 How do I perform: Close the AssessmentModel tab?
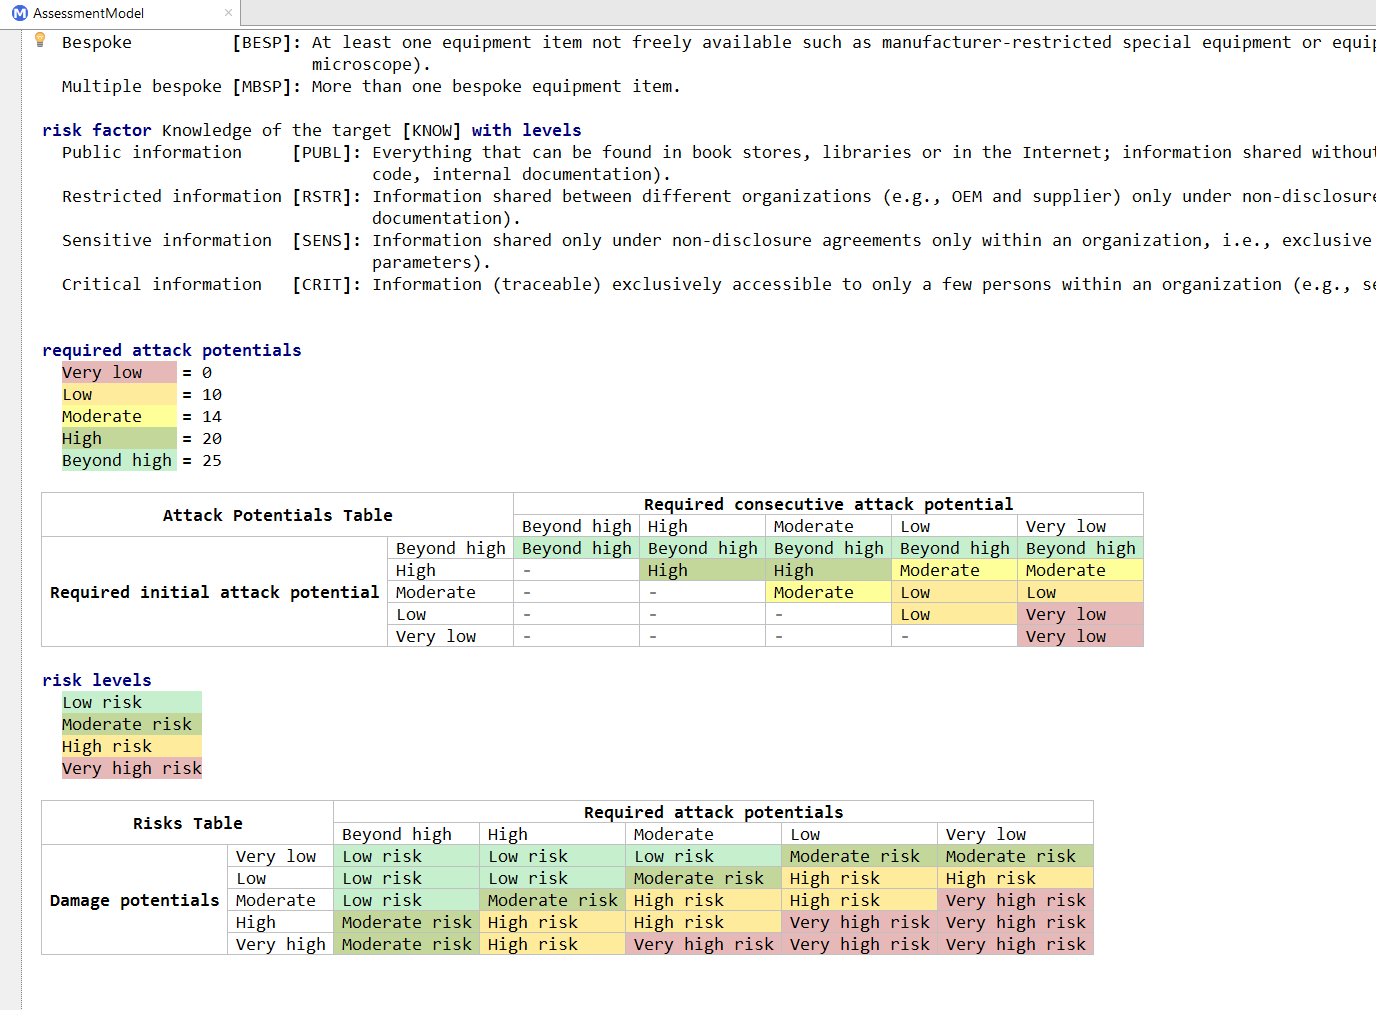(x=228, y=13)
